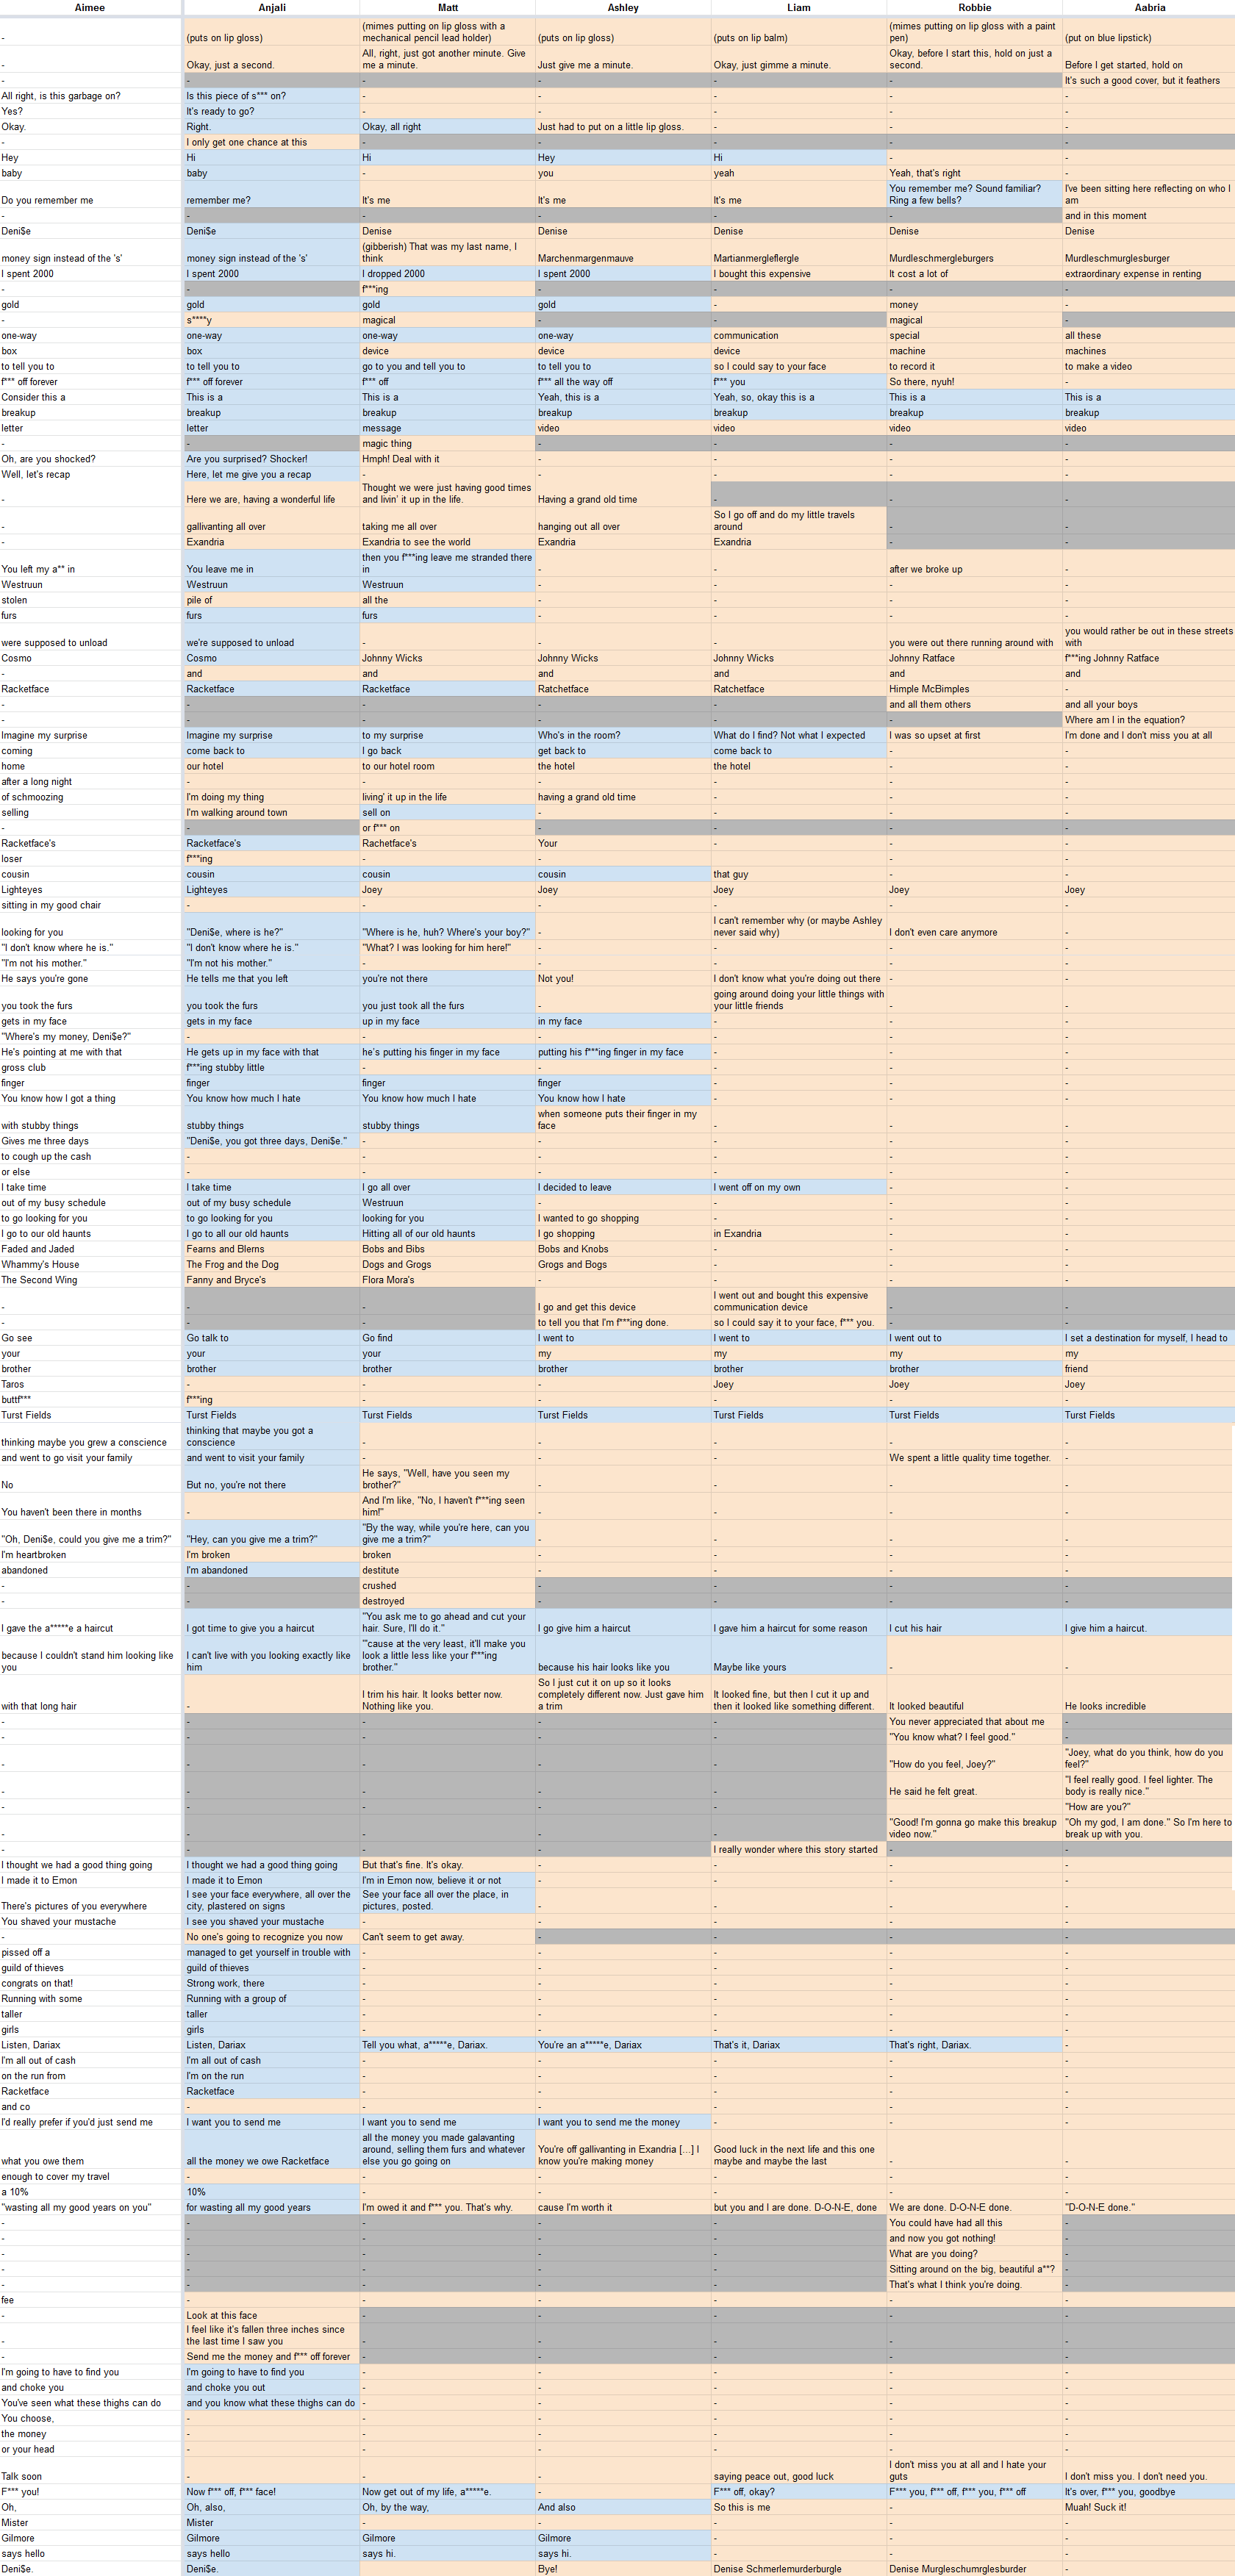This screenshot has width=1235, height=2576.
Task: Select the 'Bye!' cell
Action: (x=623, y=2569)
